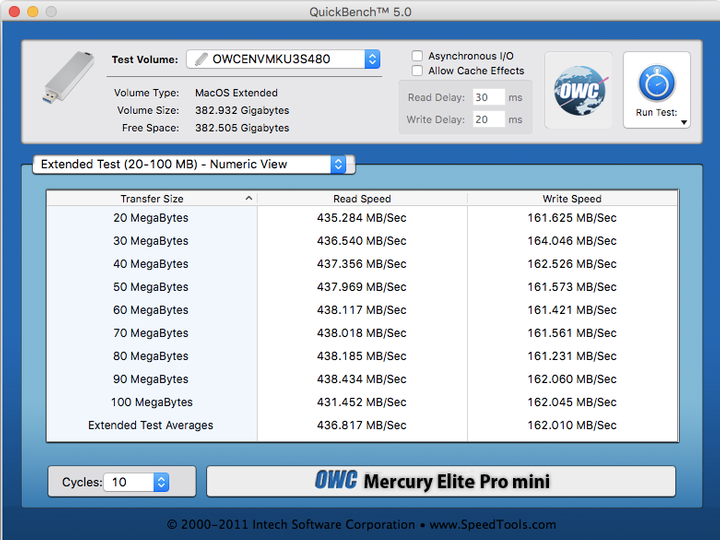Click the pencil icon in the Test Volume selector
This screenshot has width=720, height=540.
pos(201,59)
